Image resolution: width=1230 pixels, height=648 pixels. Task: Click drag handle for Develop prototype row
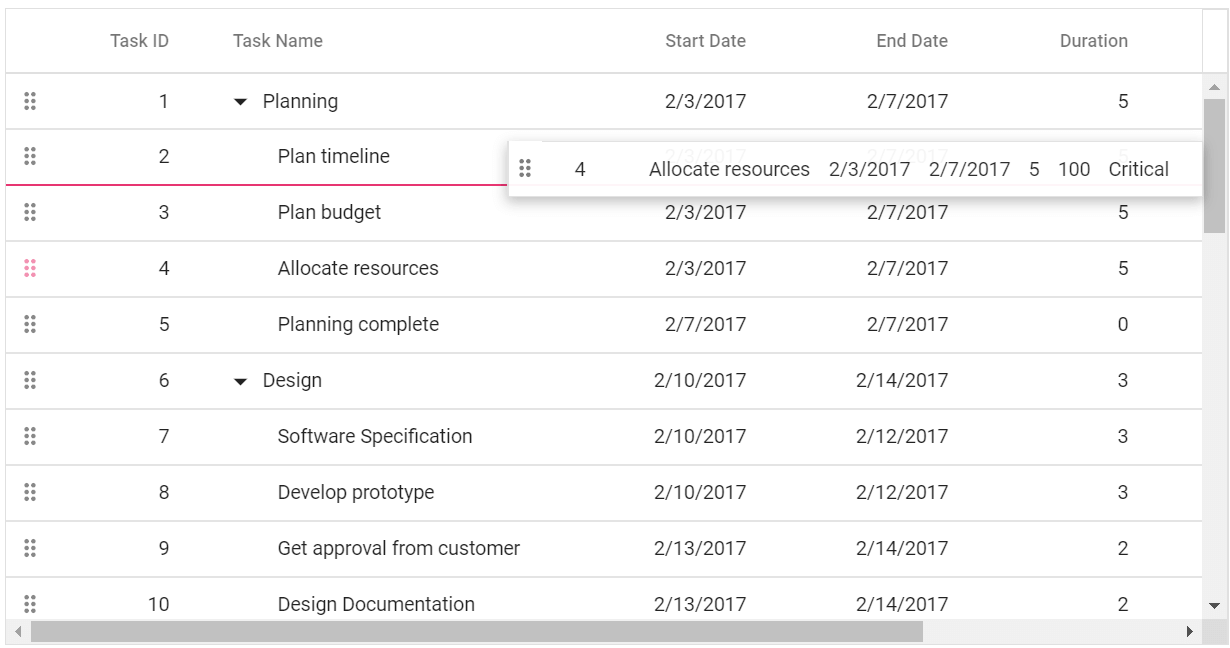click(x=30, y=492)
